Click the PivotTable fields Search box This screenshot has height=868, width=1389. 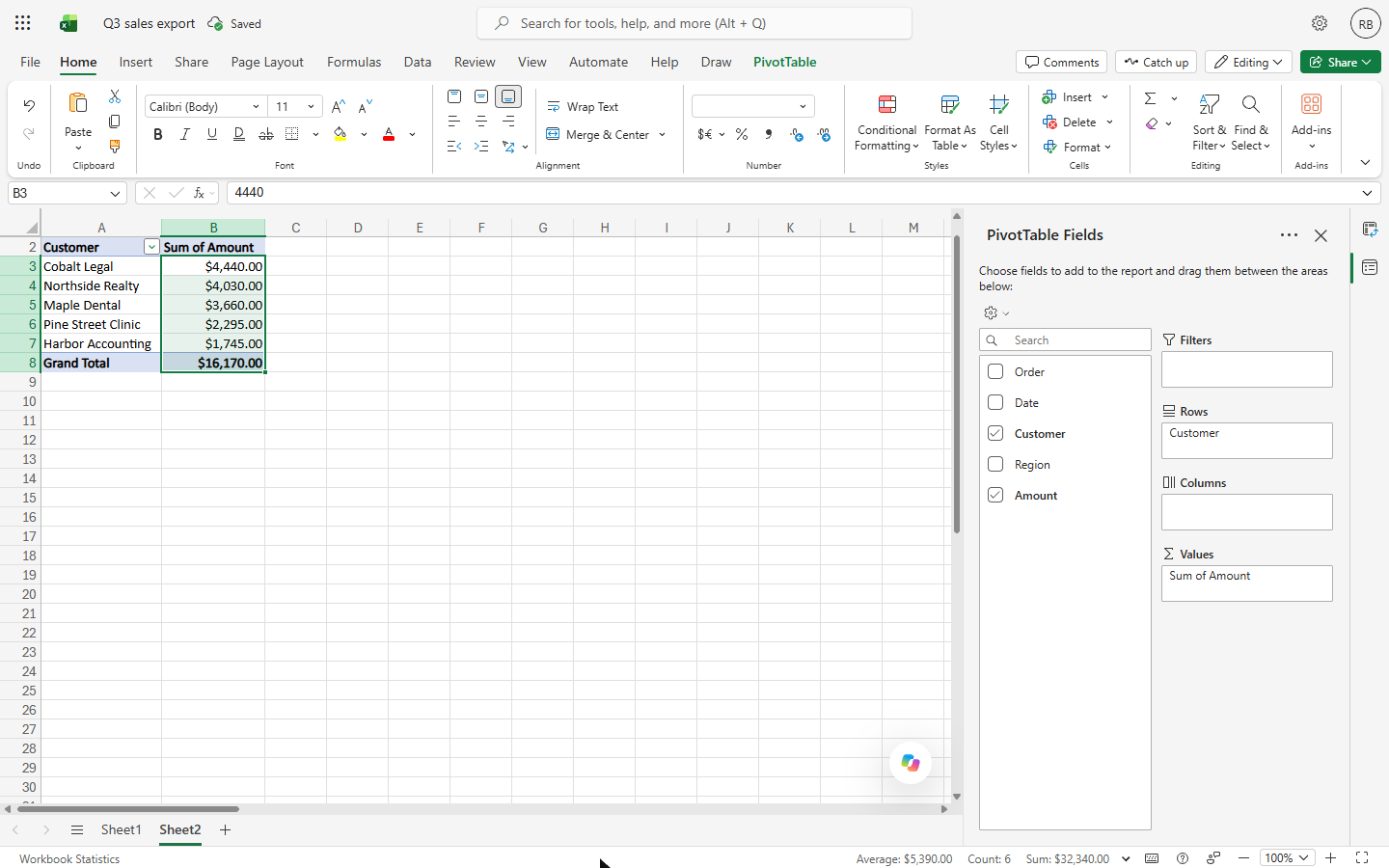point(1065,340)
